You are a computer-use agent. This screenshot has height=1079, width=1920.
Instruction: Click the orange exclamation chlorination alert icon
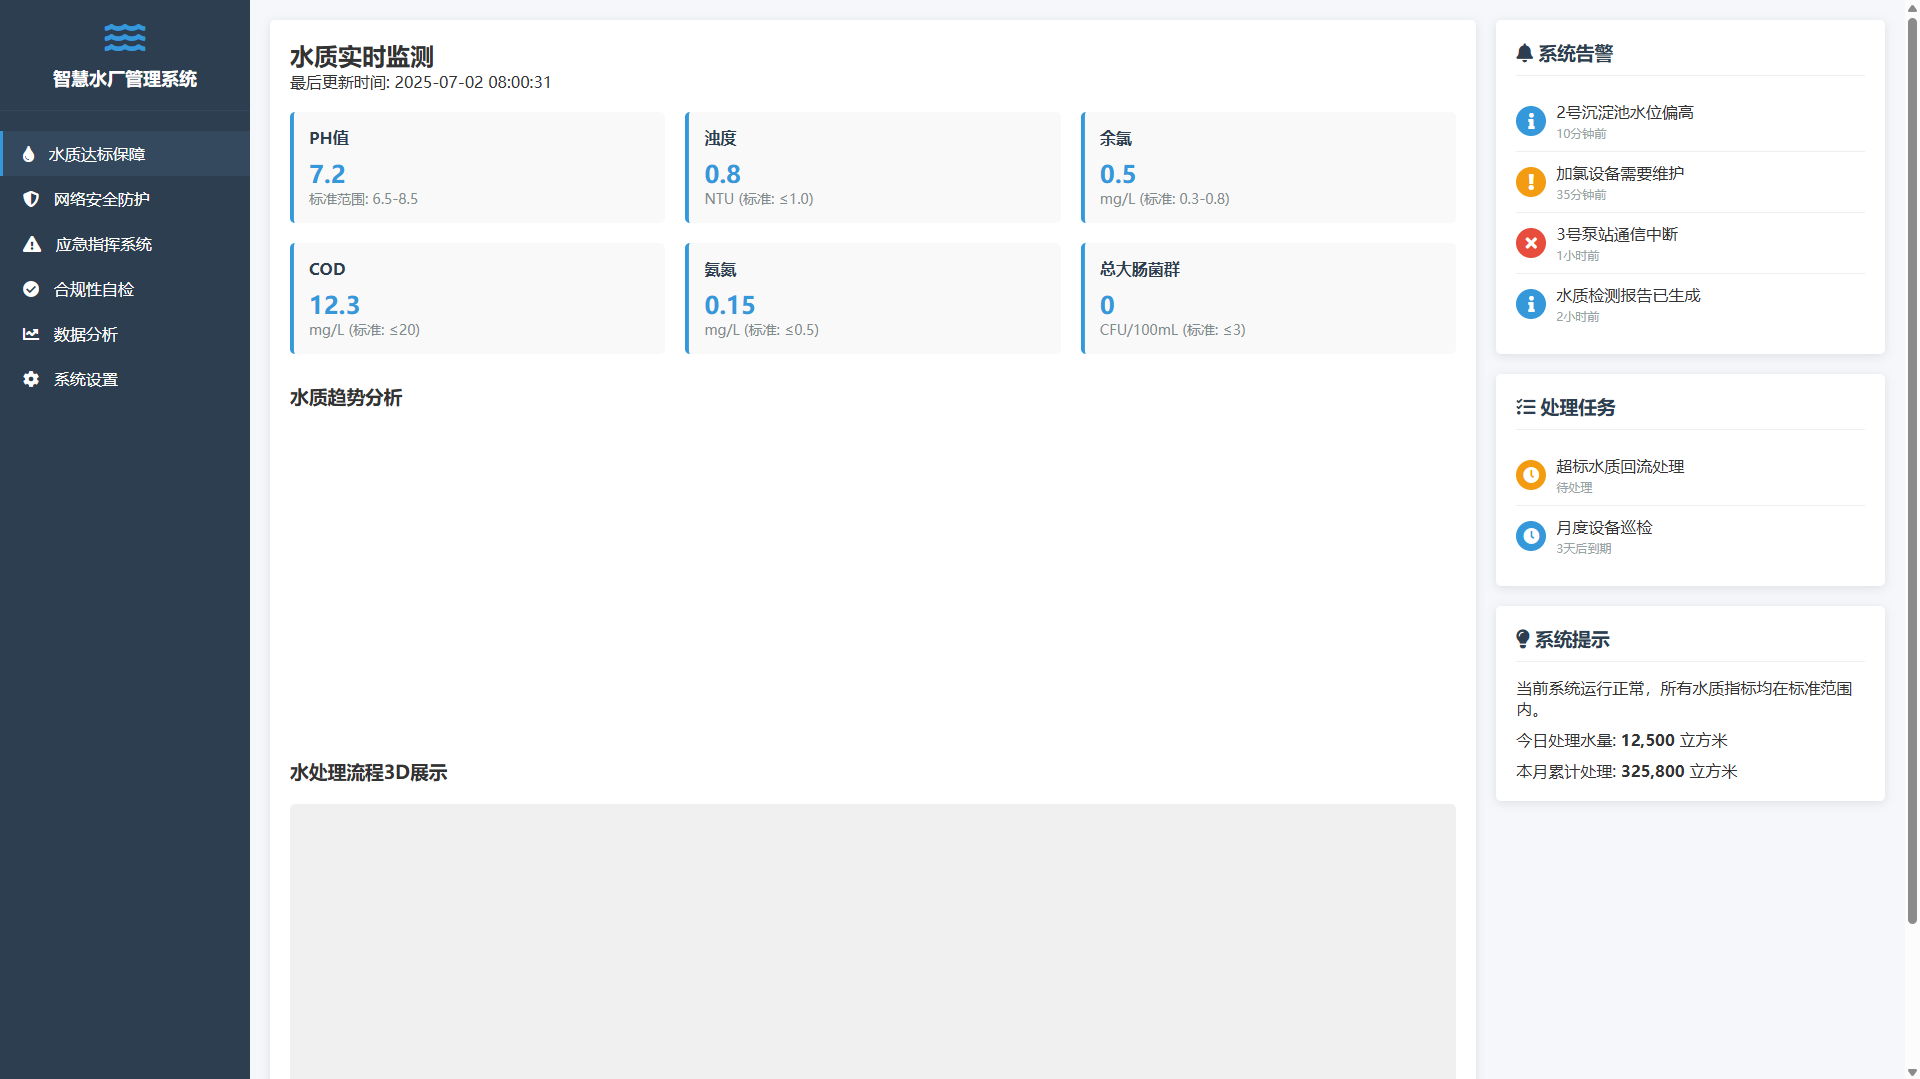coord(1530,182)
